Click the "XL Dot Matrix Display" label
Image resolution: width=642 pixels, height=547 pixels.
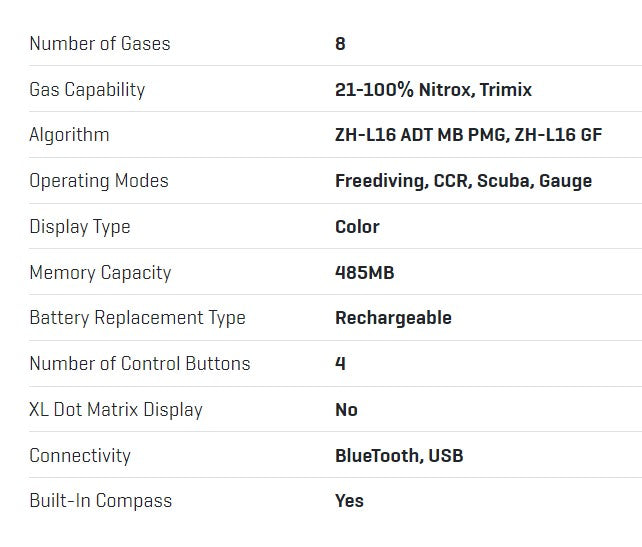pos(116,410)
